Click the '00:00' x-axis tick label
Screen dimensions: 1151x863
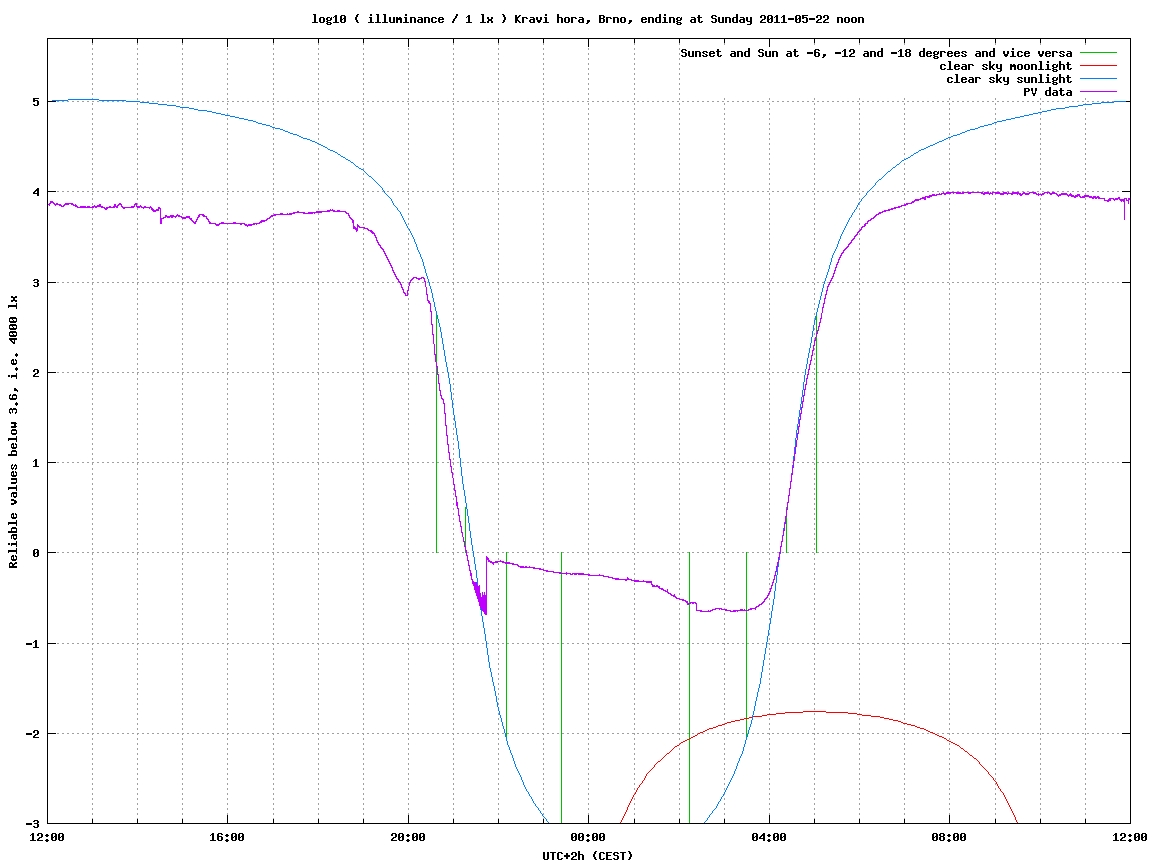tap(589, 837)
